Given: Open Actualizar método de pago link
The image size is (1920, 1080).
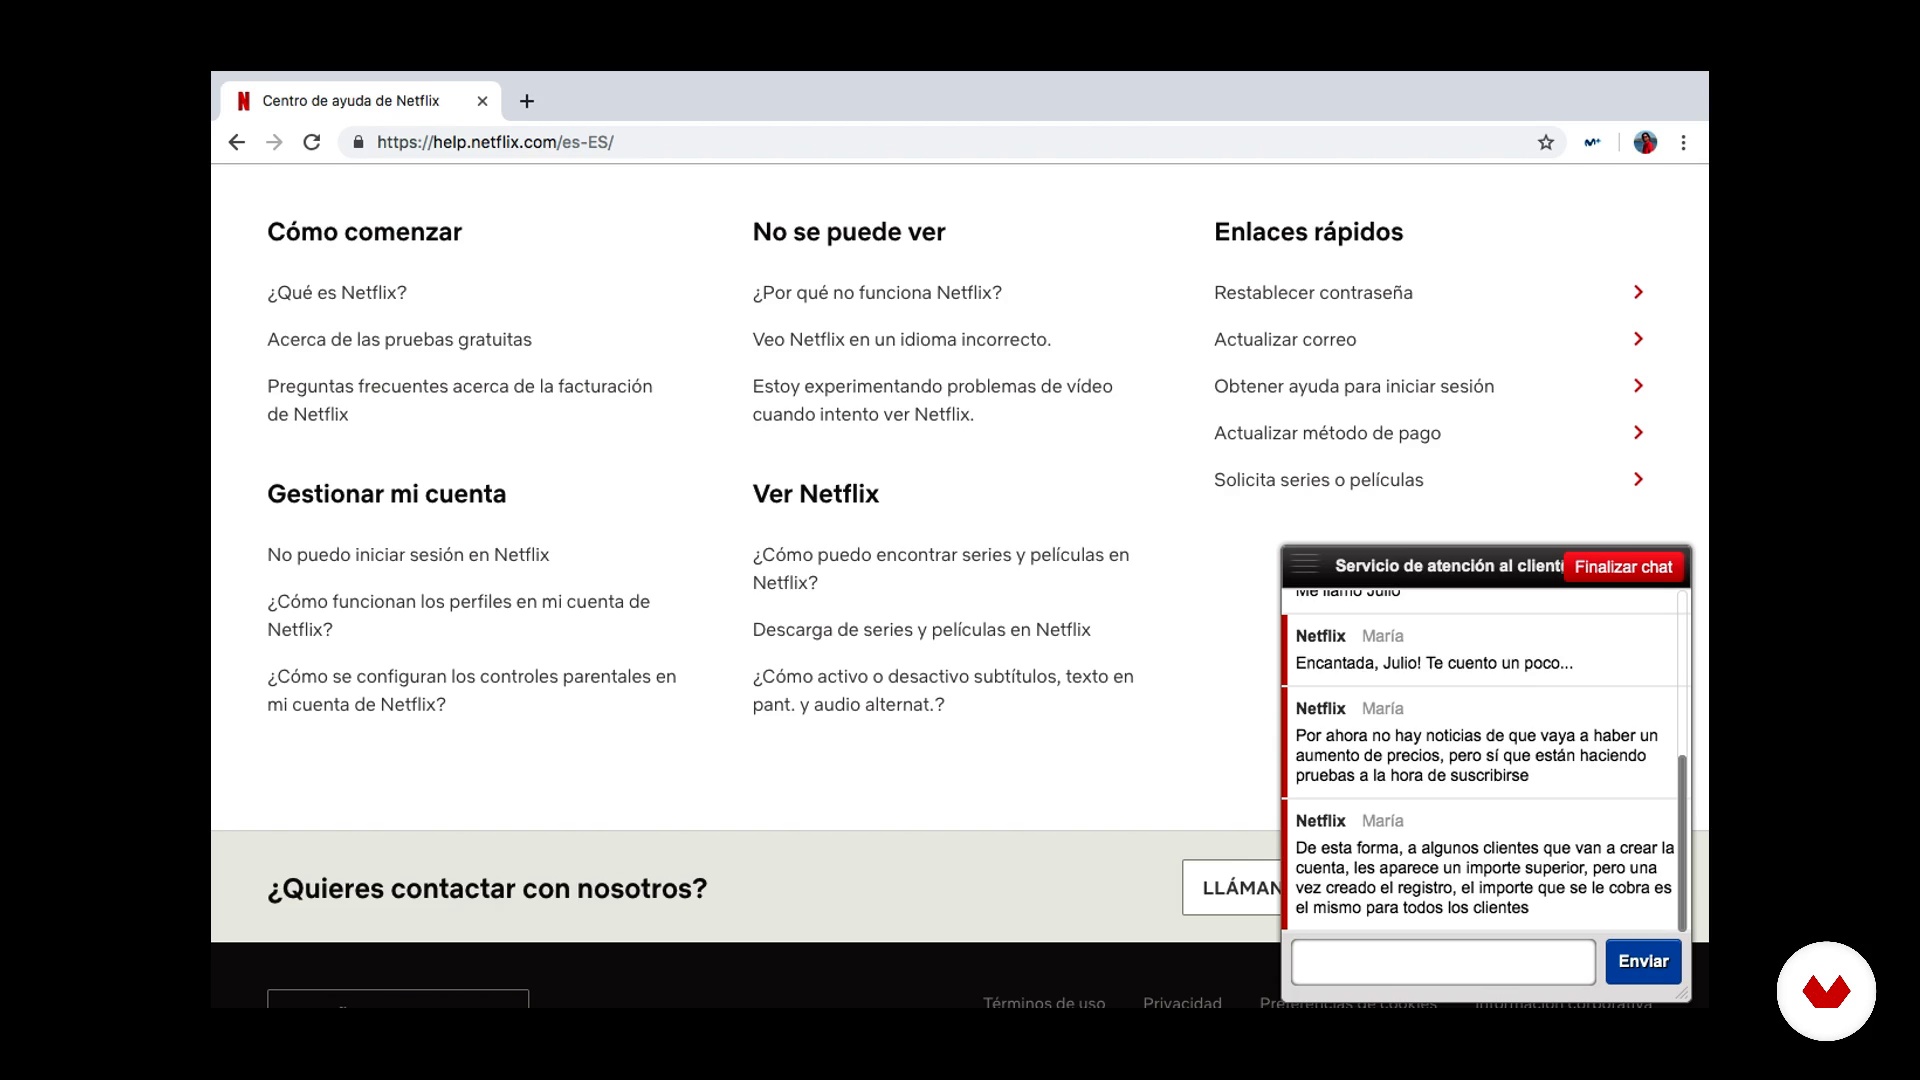Looking at the screenshot, I should 1327,434.
